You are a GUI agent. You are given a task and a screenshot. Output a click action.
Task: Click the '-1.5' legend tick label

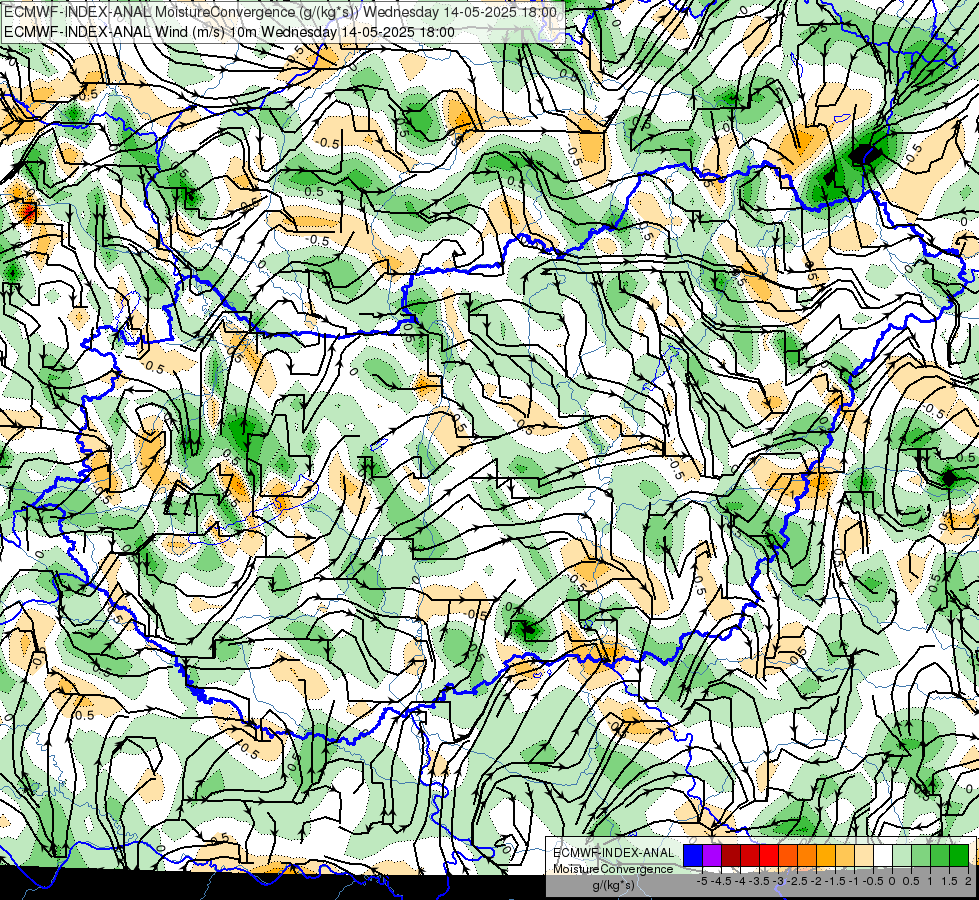tap(835, 881)
